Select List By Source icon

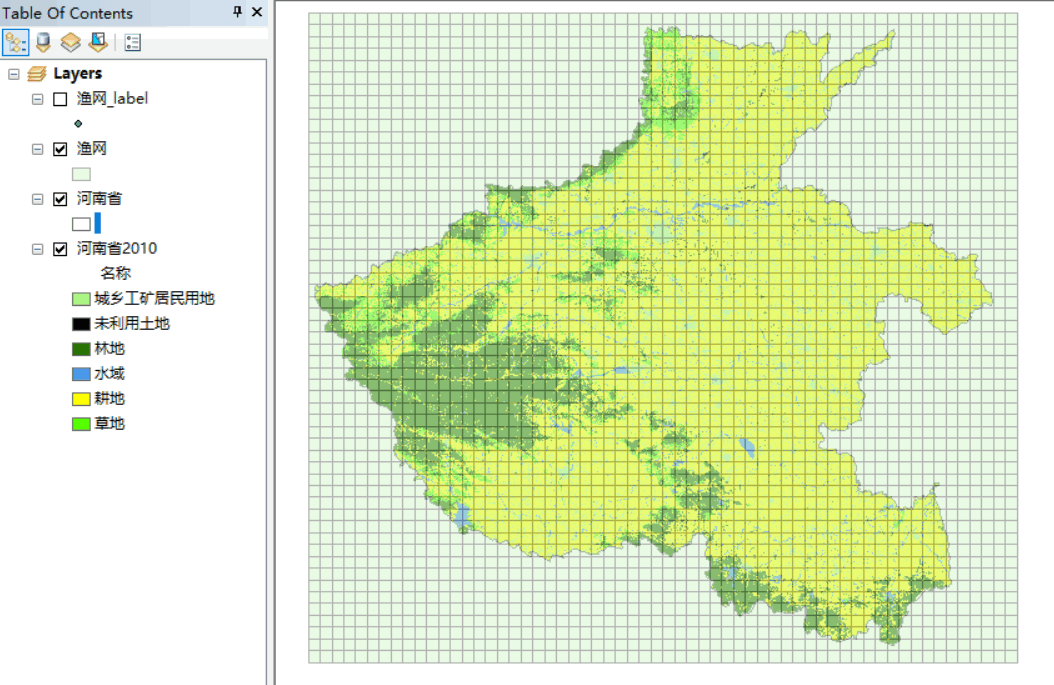[43, 43]
